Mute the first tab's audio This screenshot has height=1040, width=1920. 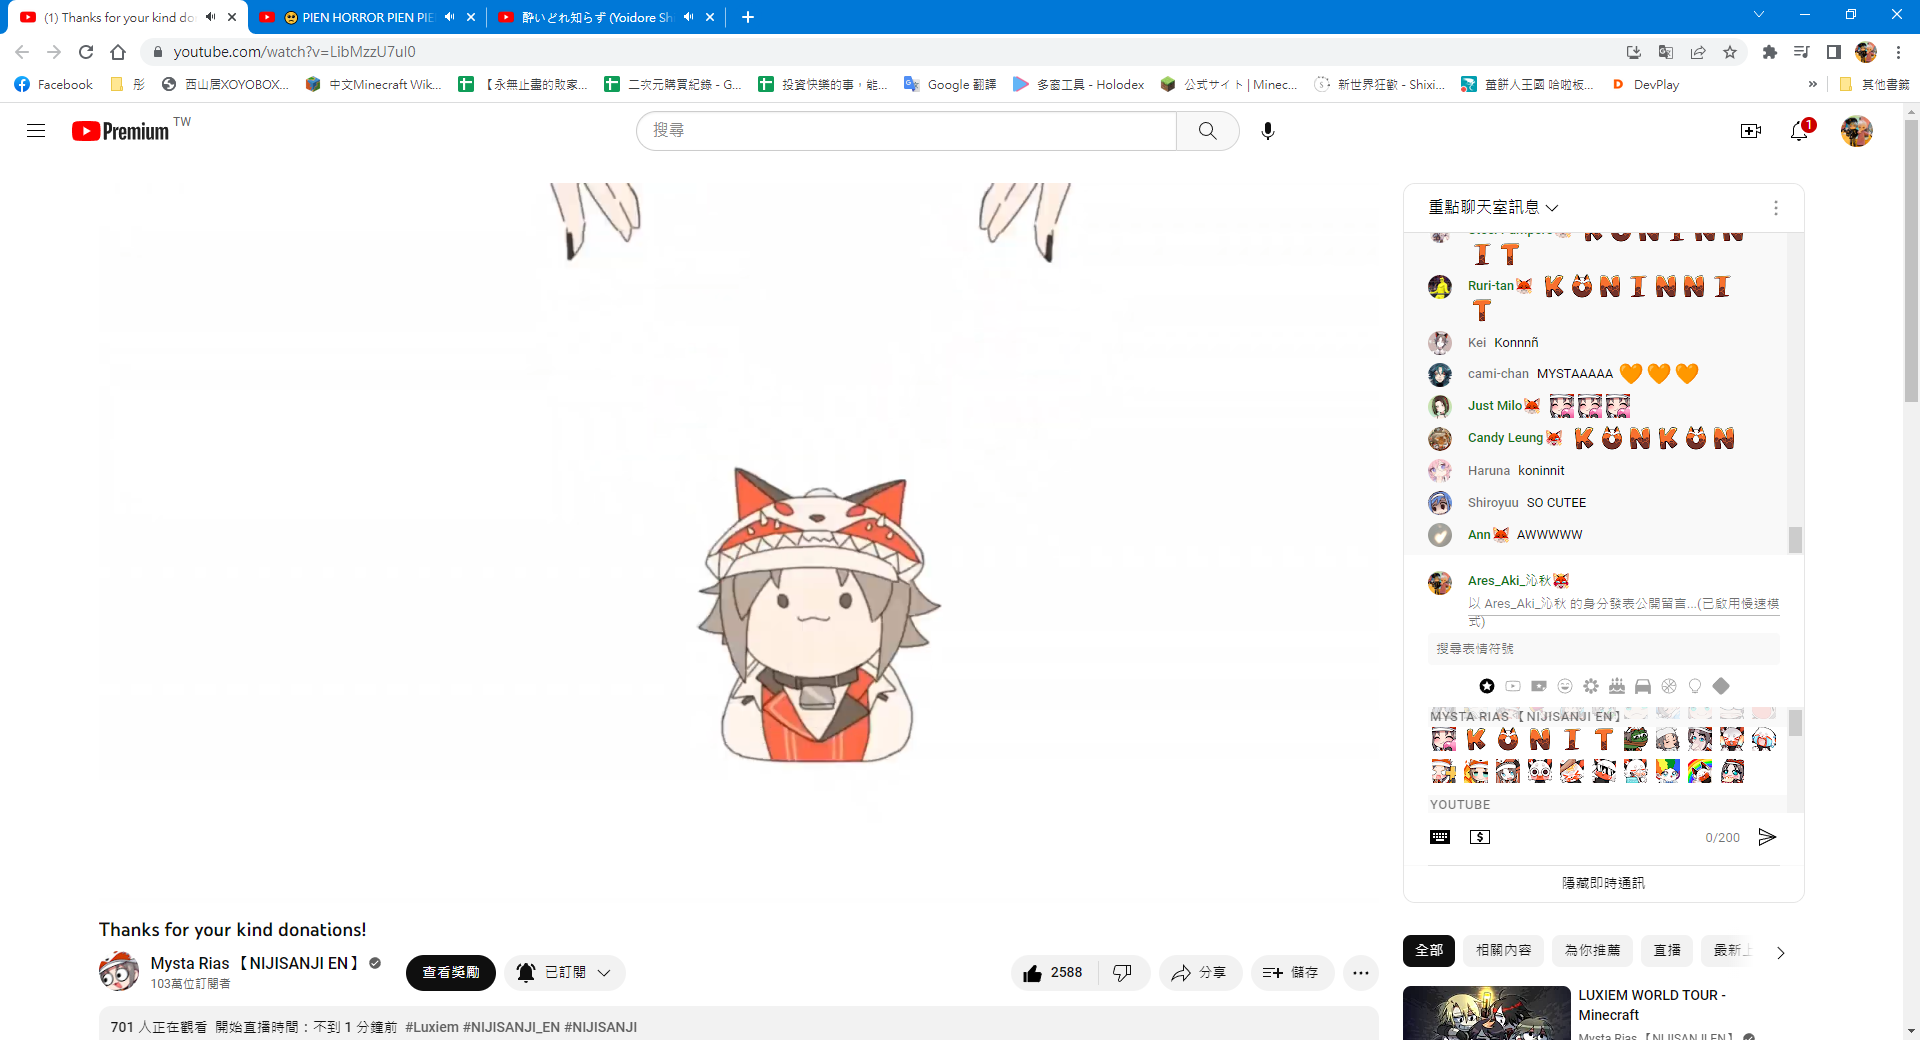210,17
